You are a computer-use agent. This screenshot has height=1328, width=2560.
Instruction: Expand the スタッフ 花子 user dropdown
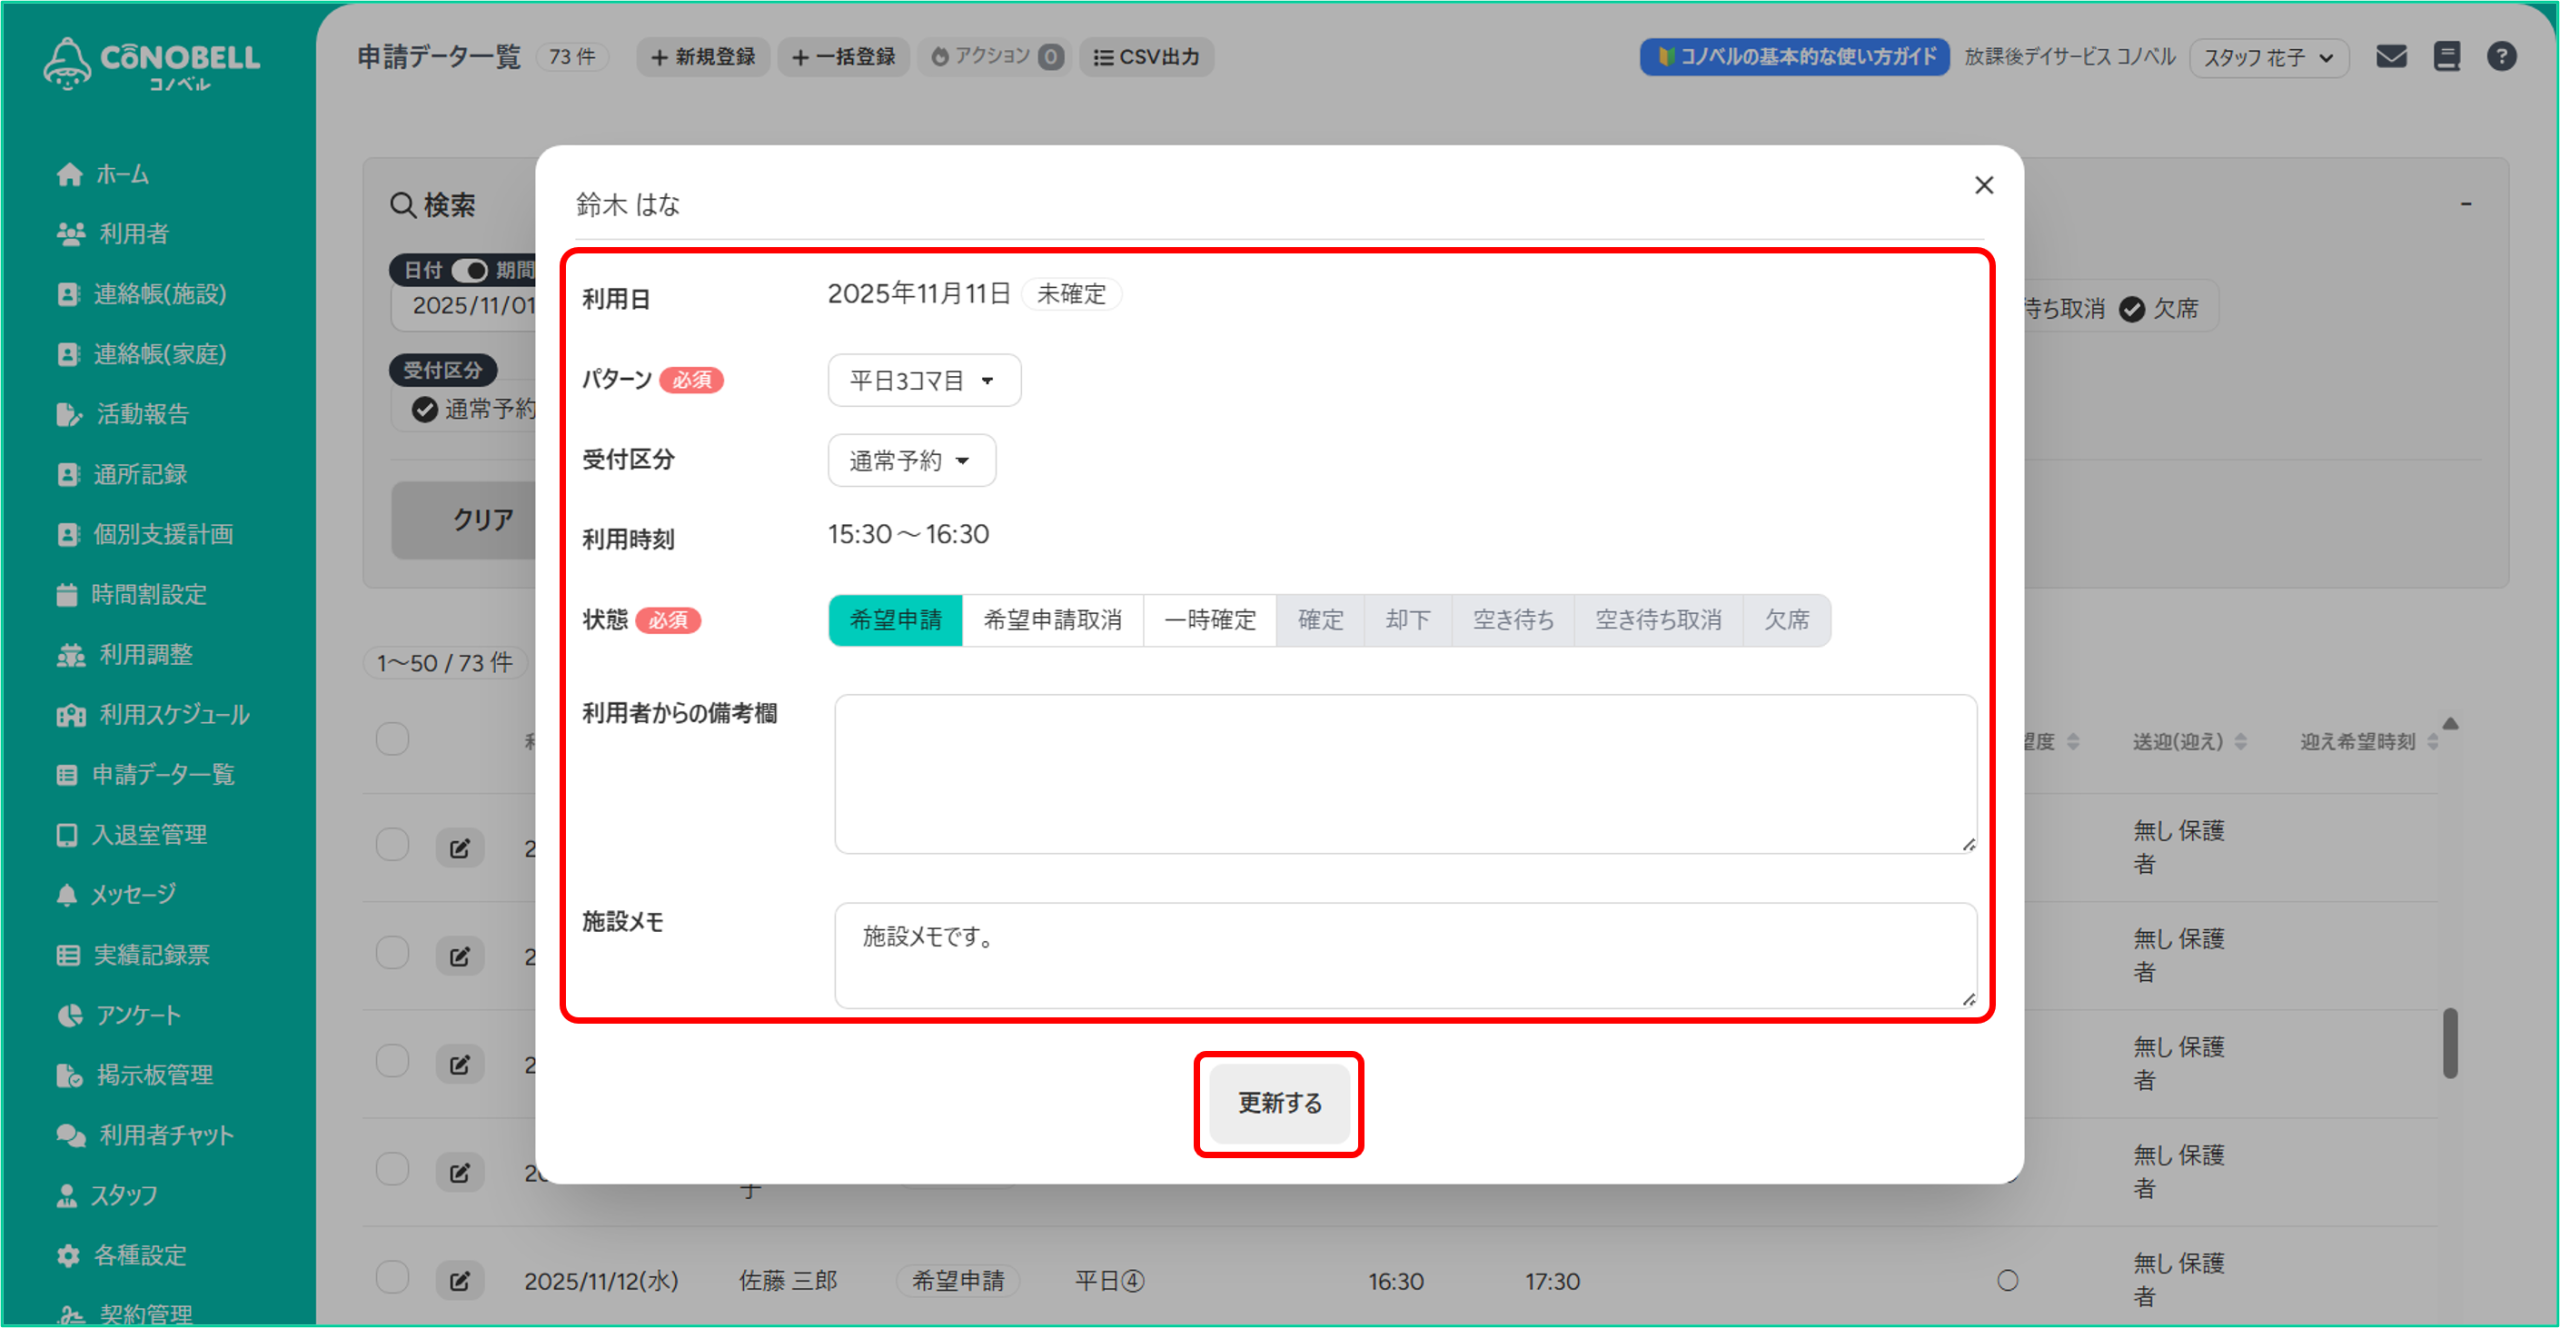(x=2268, y=57)
